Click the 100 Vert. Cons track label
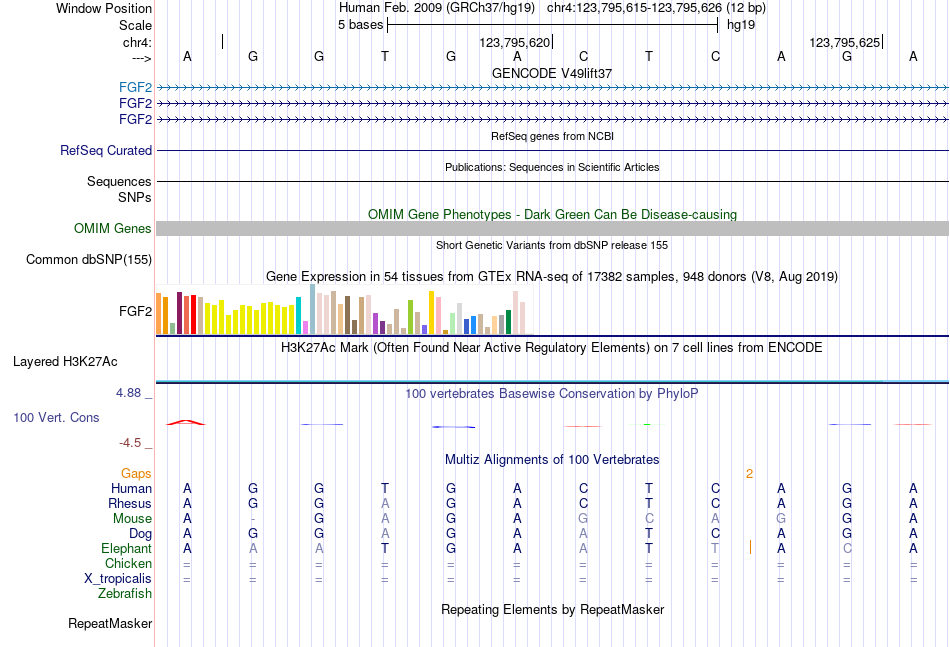 [56, 417]
